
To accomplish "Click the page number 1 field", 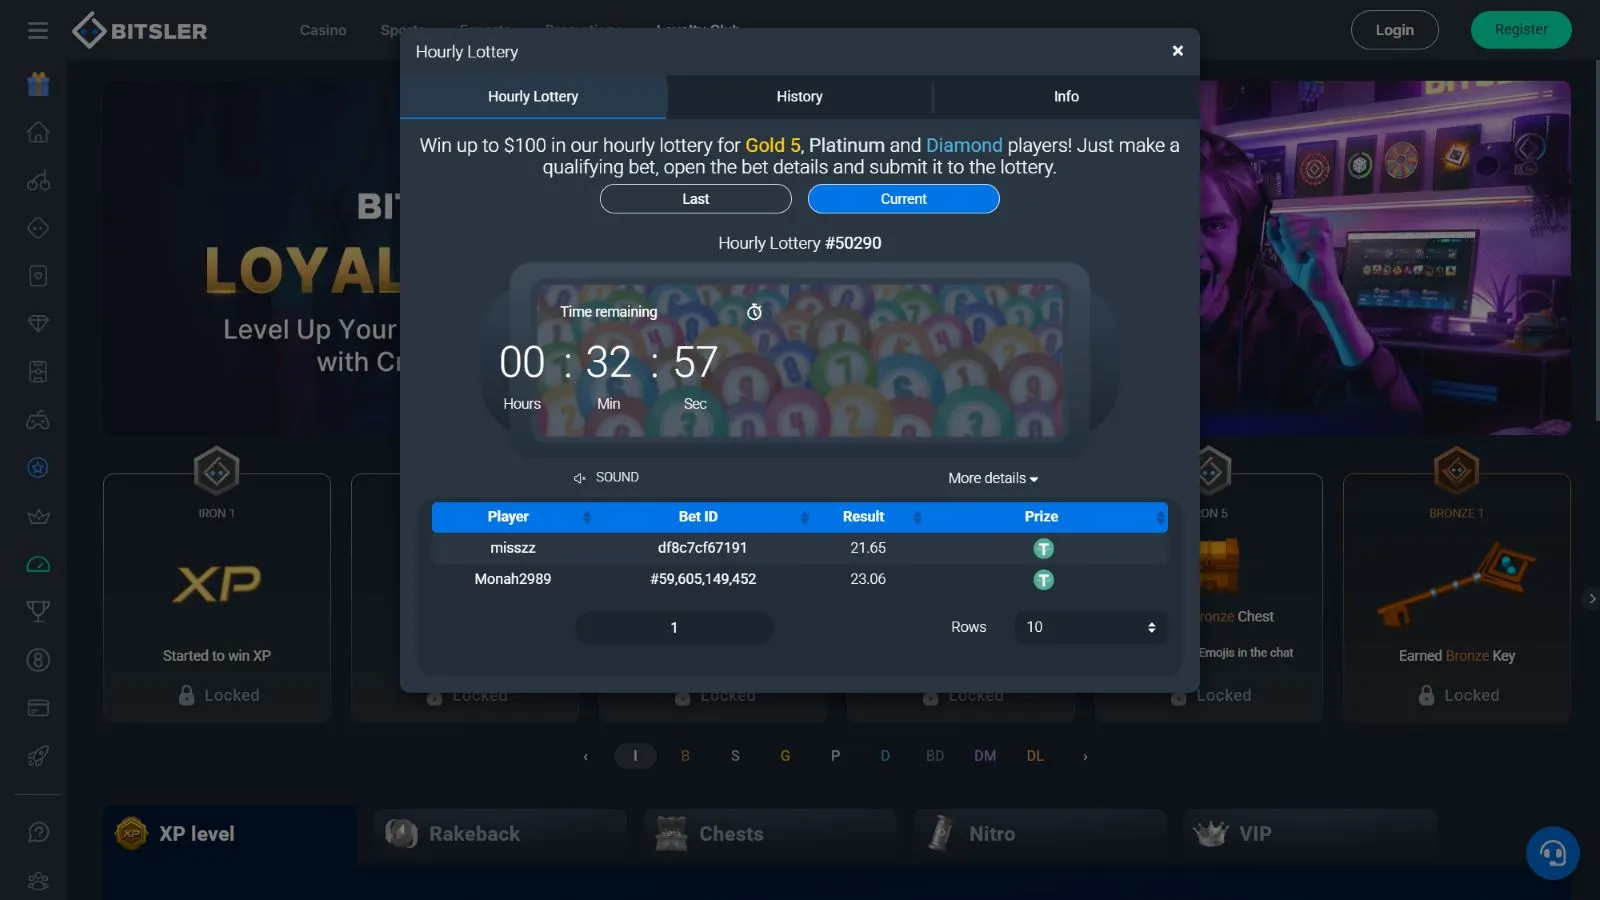I will click(674, 628).
